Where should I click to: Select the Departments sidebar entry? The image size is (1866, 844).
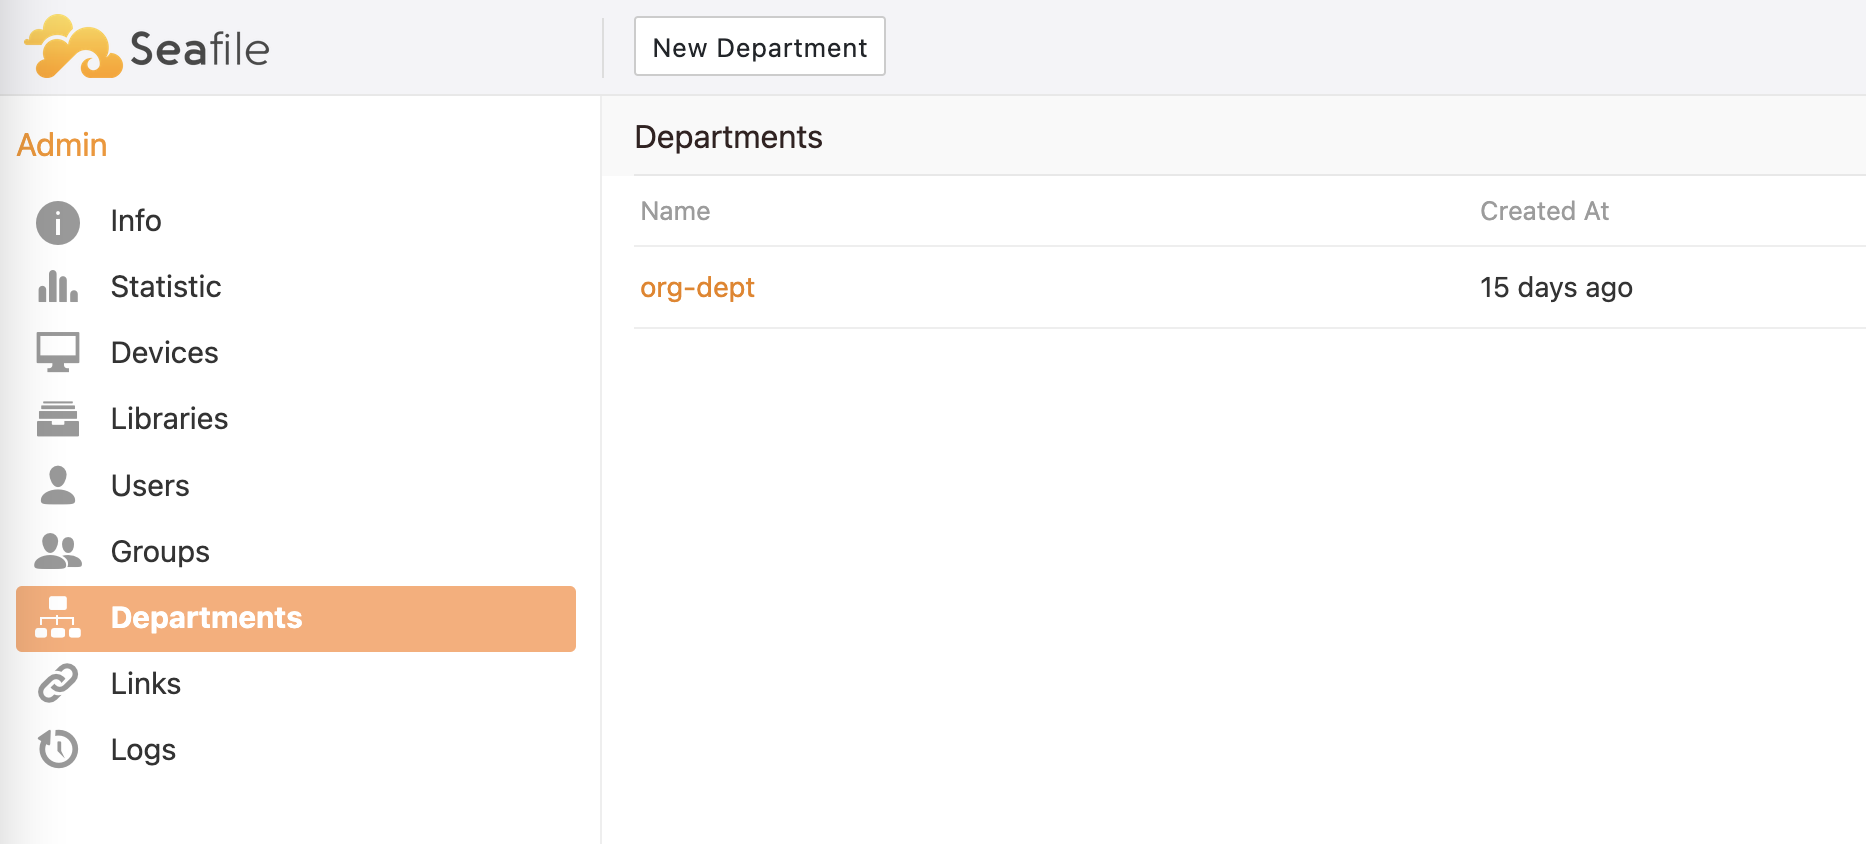point(296,619)
